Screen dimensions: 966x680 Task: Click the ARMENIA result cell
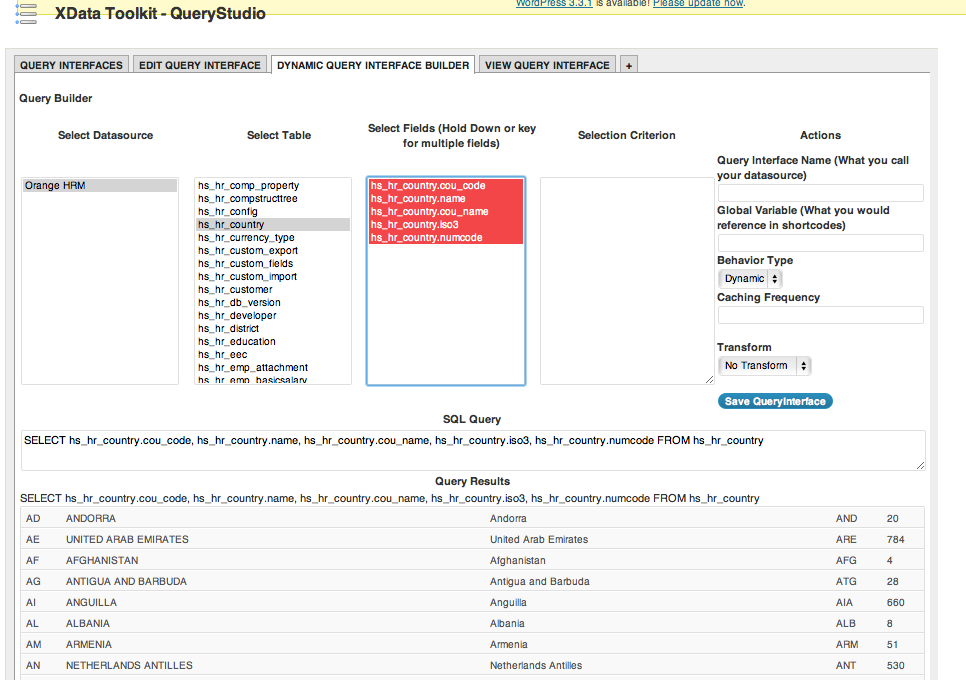click(89, 644)
